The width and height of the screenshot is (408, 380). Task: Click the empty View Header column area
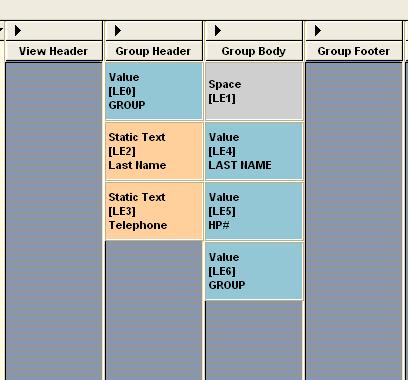pos(54,221)
